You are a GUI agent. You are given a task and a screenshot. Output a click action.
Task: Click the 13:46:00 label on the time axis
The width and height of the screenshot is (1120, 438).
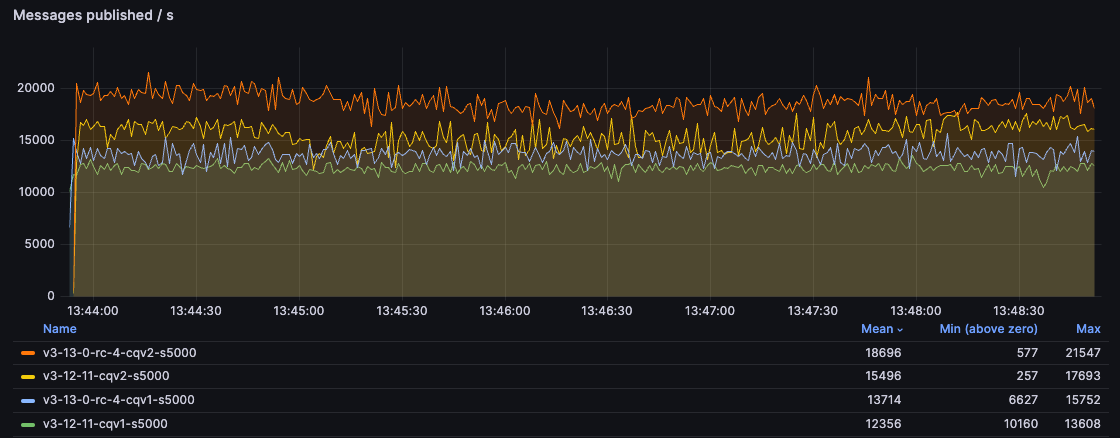point(505,311)
